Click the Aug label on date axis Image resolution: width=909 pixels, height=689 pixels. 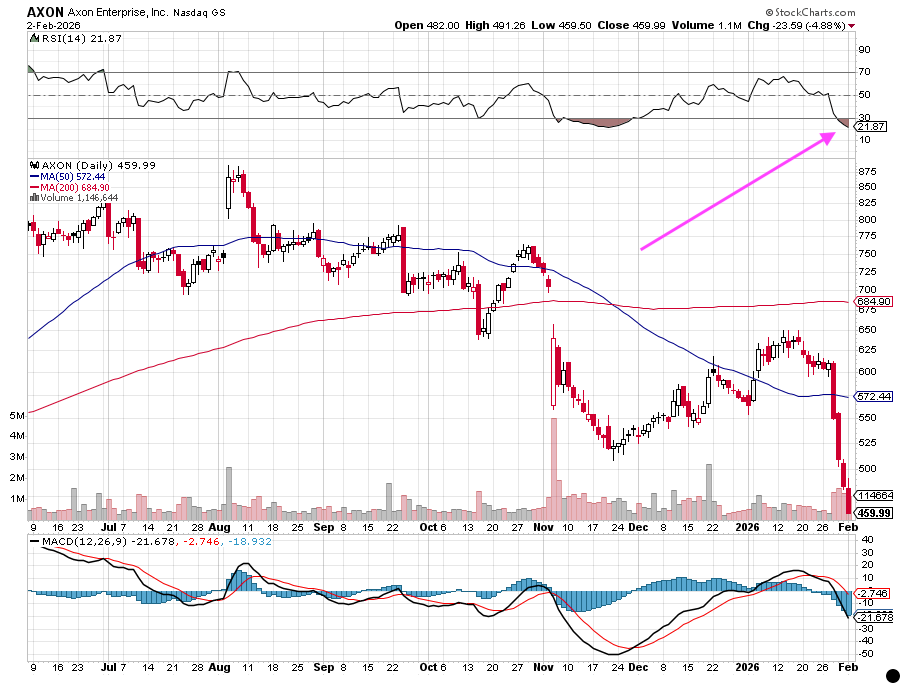pyautogui.click(x=220, y=526)
